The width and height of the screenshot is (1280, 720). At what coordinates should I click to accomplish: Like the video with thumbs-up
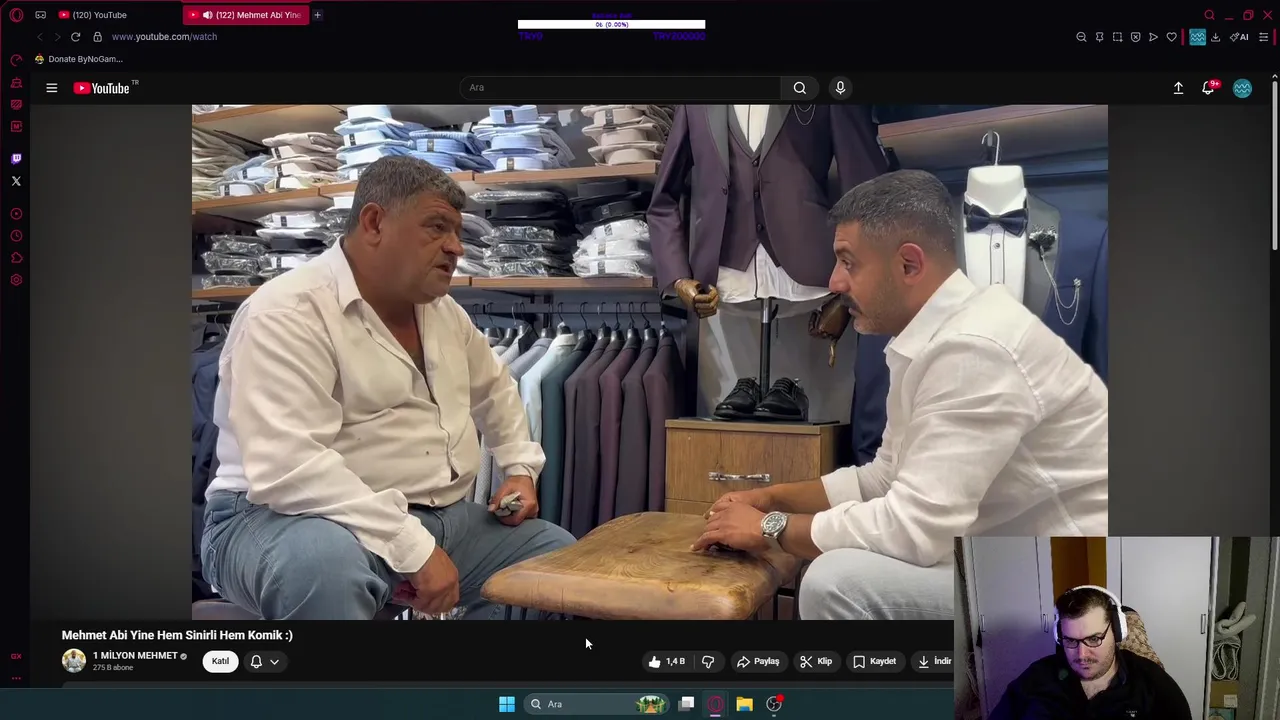(x=667, y=661)
